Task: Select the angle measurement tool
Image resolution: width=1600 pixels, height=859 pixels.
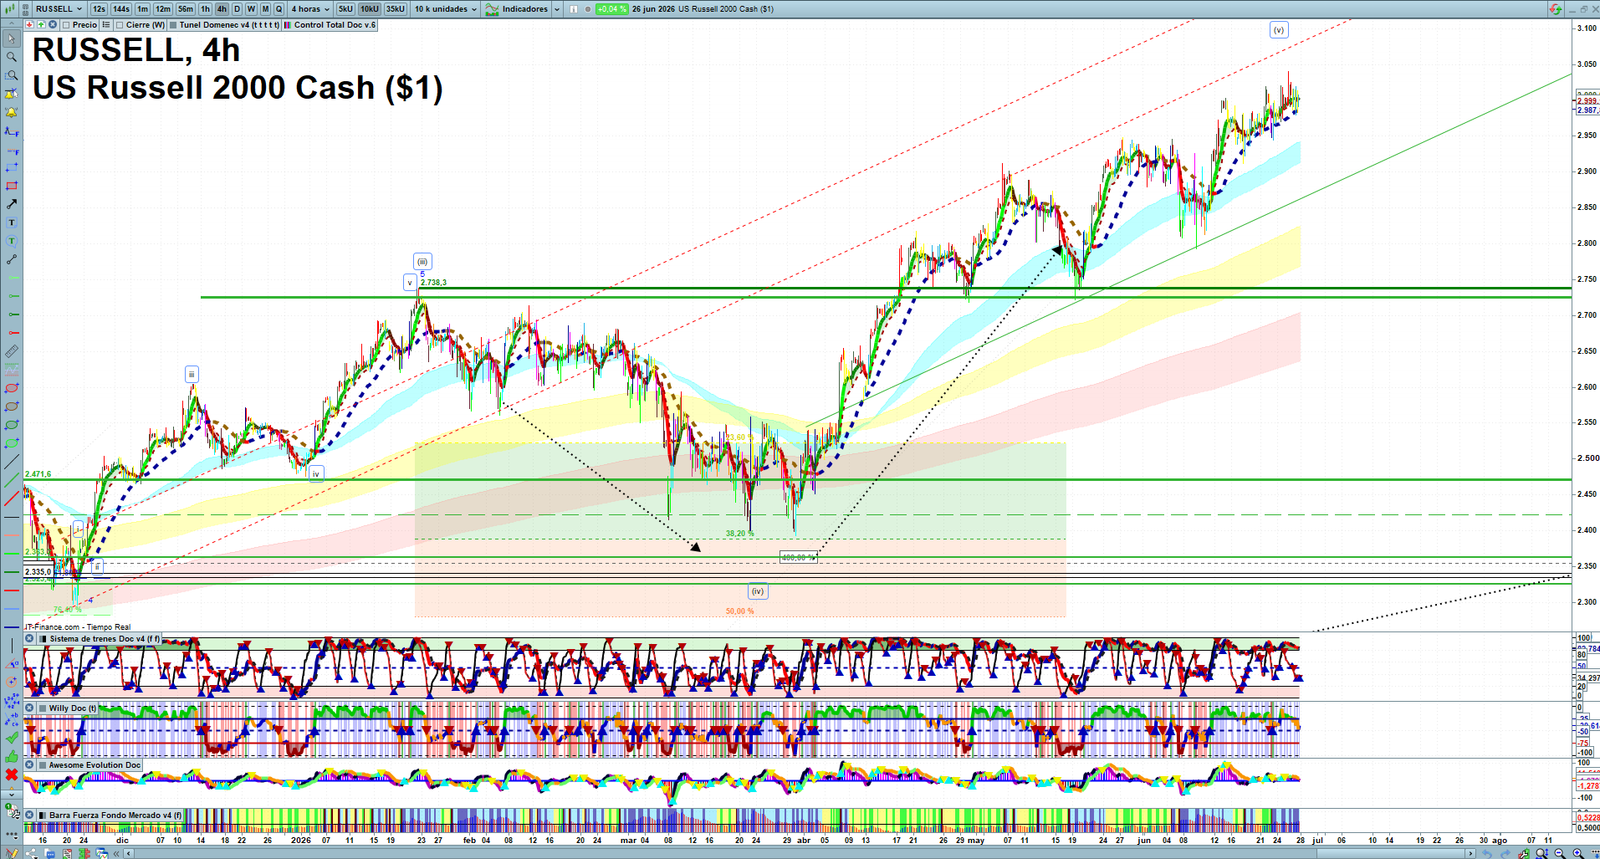Action: click(x=12, y=663)
